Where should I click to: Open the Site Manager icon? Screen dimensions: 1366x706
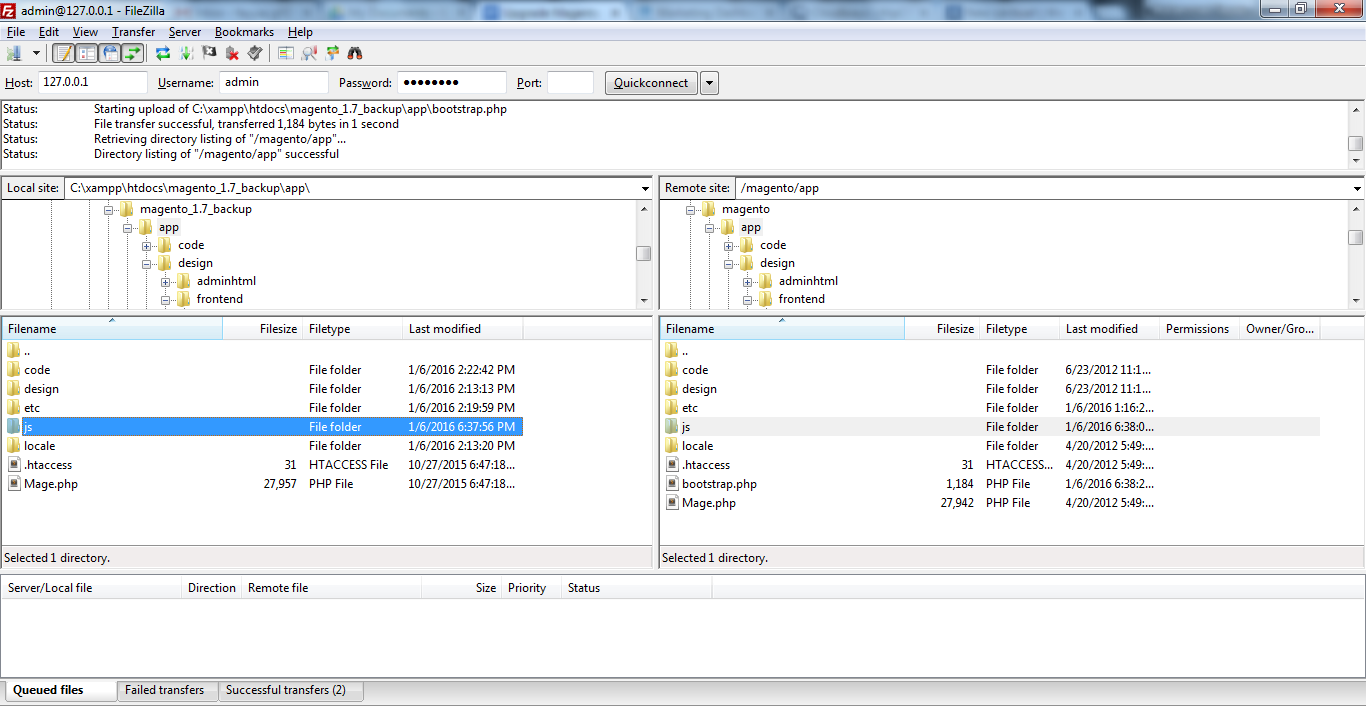pyautogui.click(x=14, y=53)
